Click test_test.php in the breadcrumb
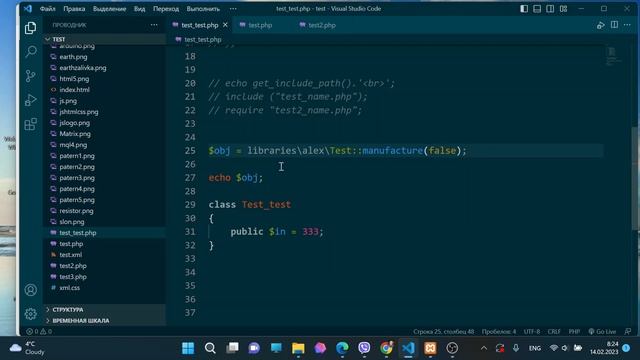The height and width of the screenshot is (360, 640). [x=203, y=40]
